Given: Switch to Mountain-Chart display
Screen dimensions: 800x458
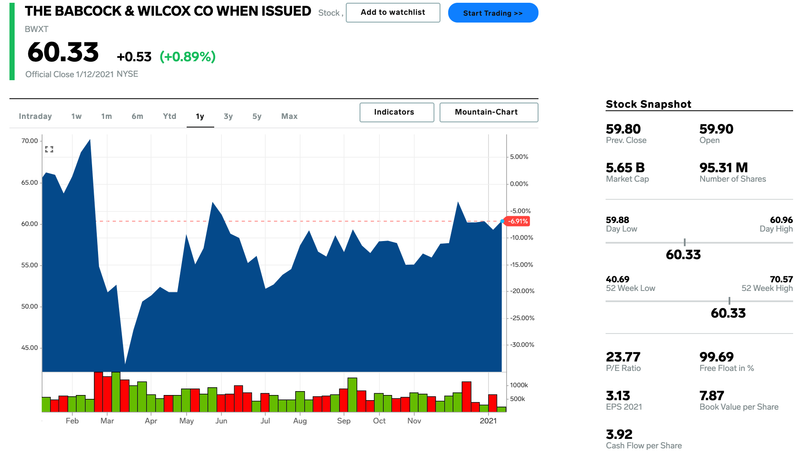Looking at the screenshot, I should [x=489, y=112].
